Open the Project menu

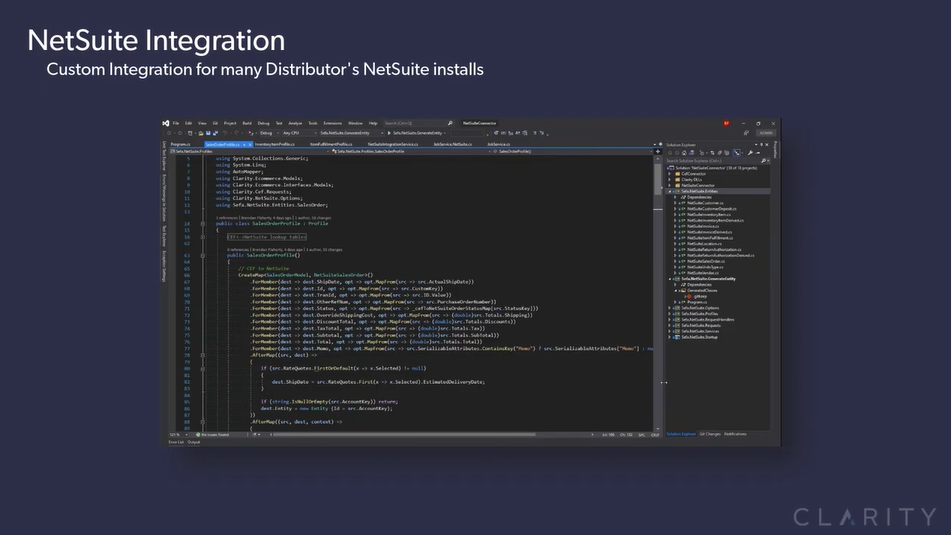[x=230, y=123]
